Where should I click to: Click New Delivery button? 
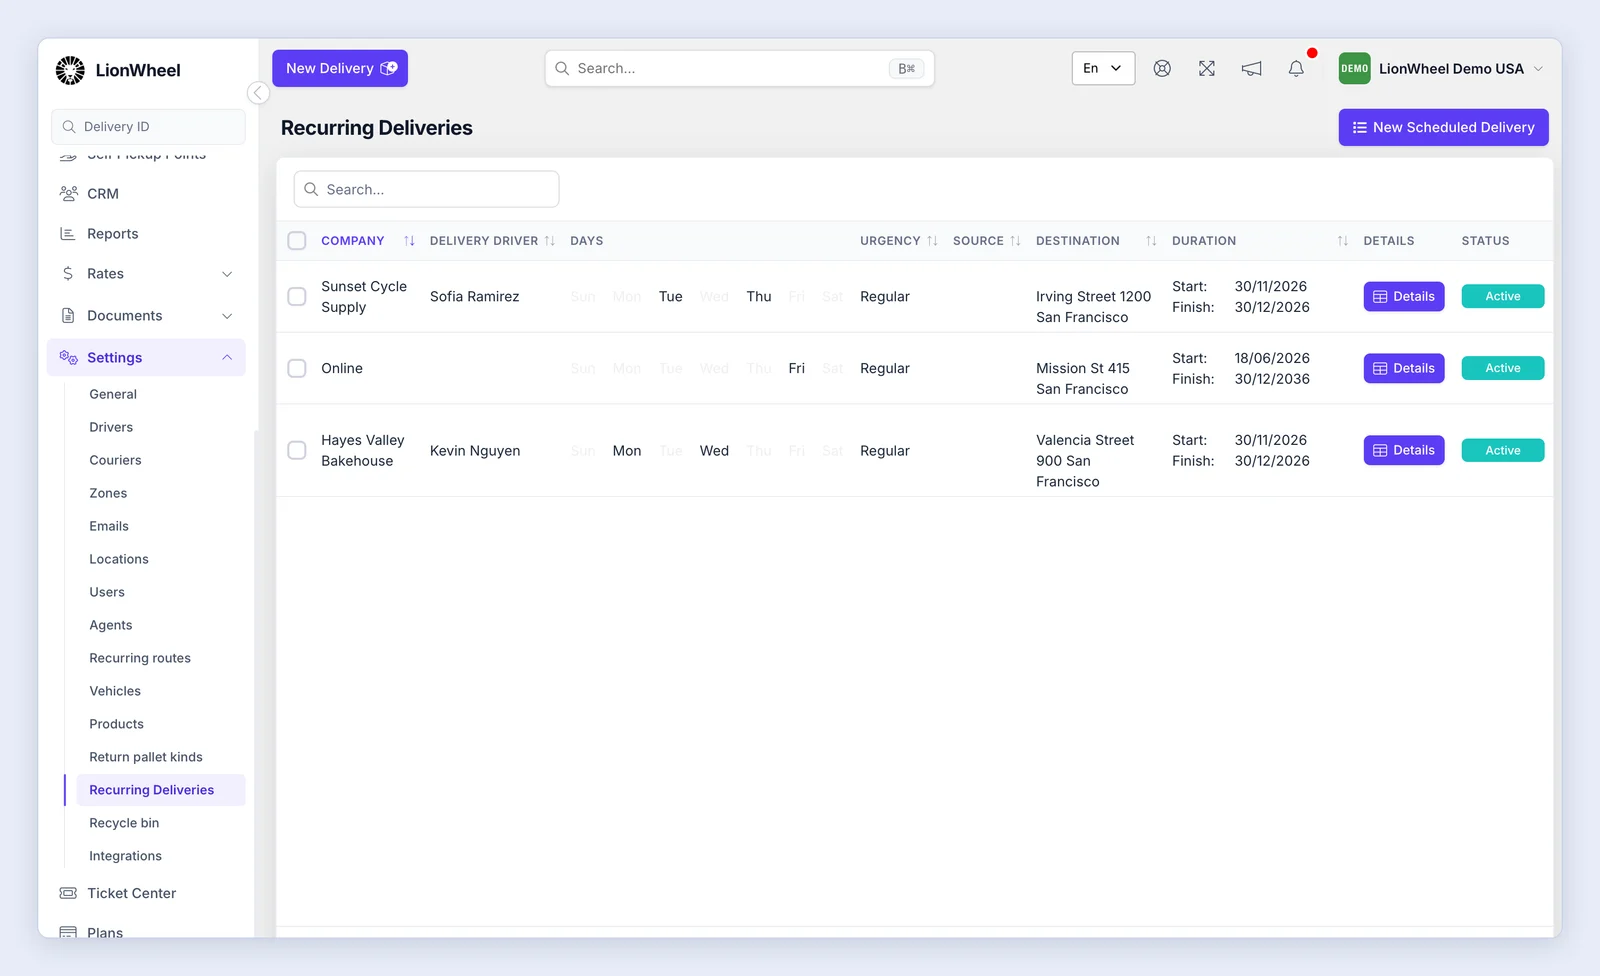(340, 69)
